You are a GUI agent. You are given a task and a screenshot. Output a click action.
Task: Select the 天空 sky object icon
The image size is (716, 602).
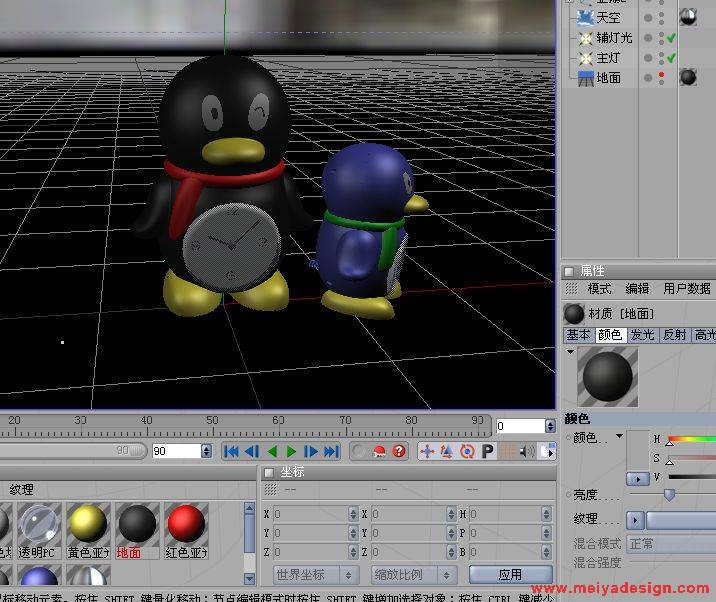point(585,17)
